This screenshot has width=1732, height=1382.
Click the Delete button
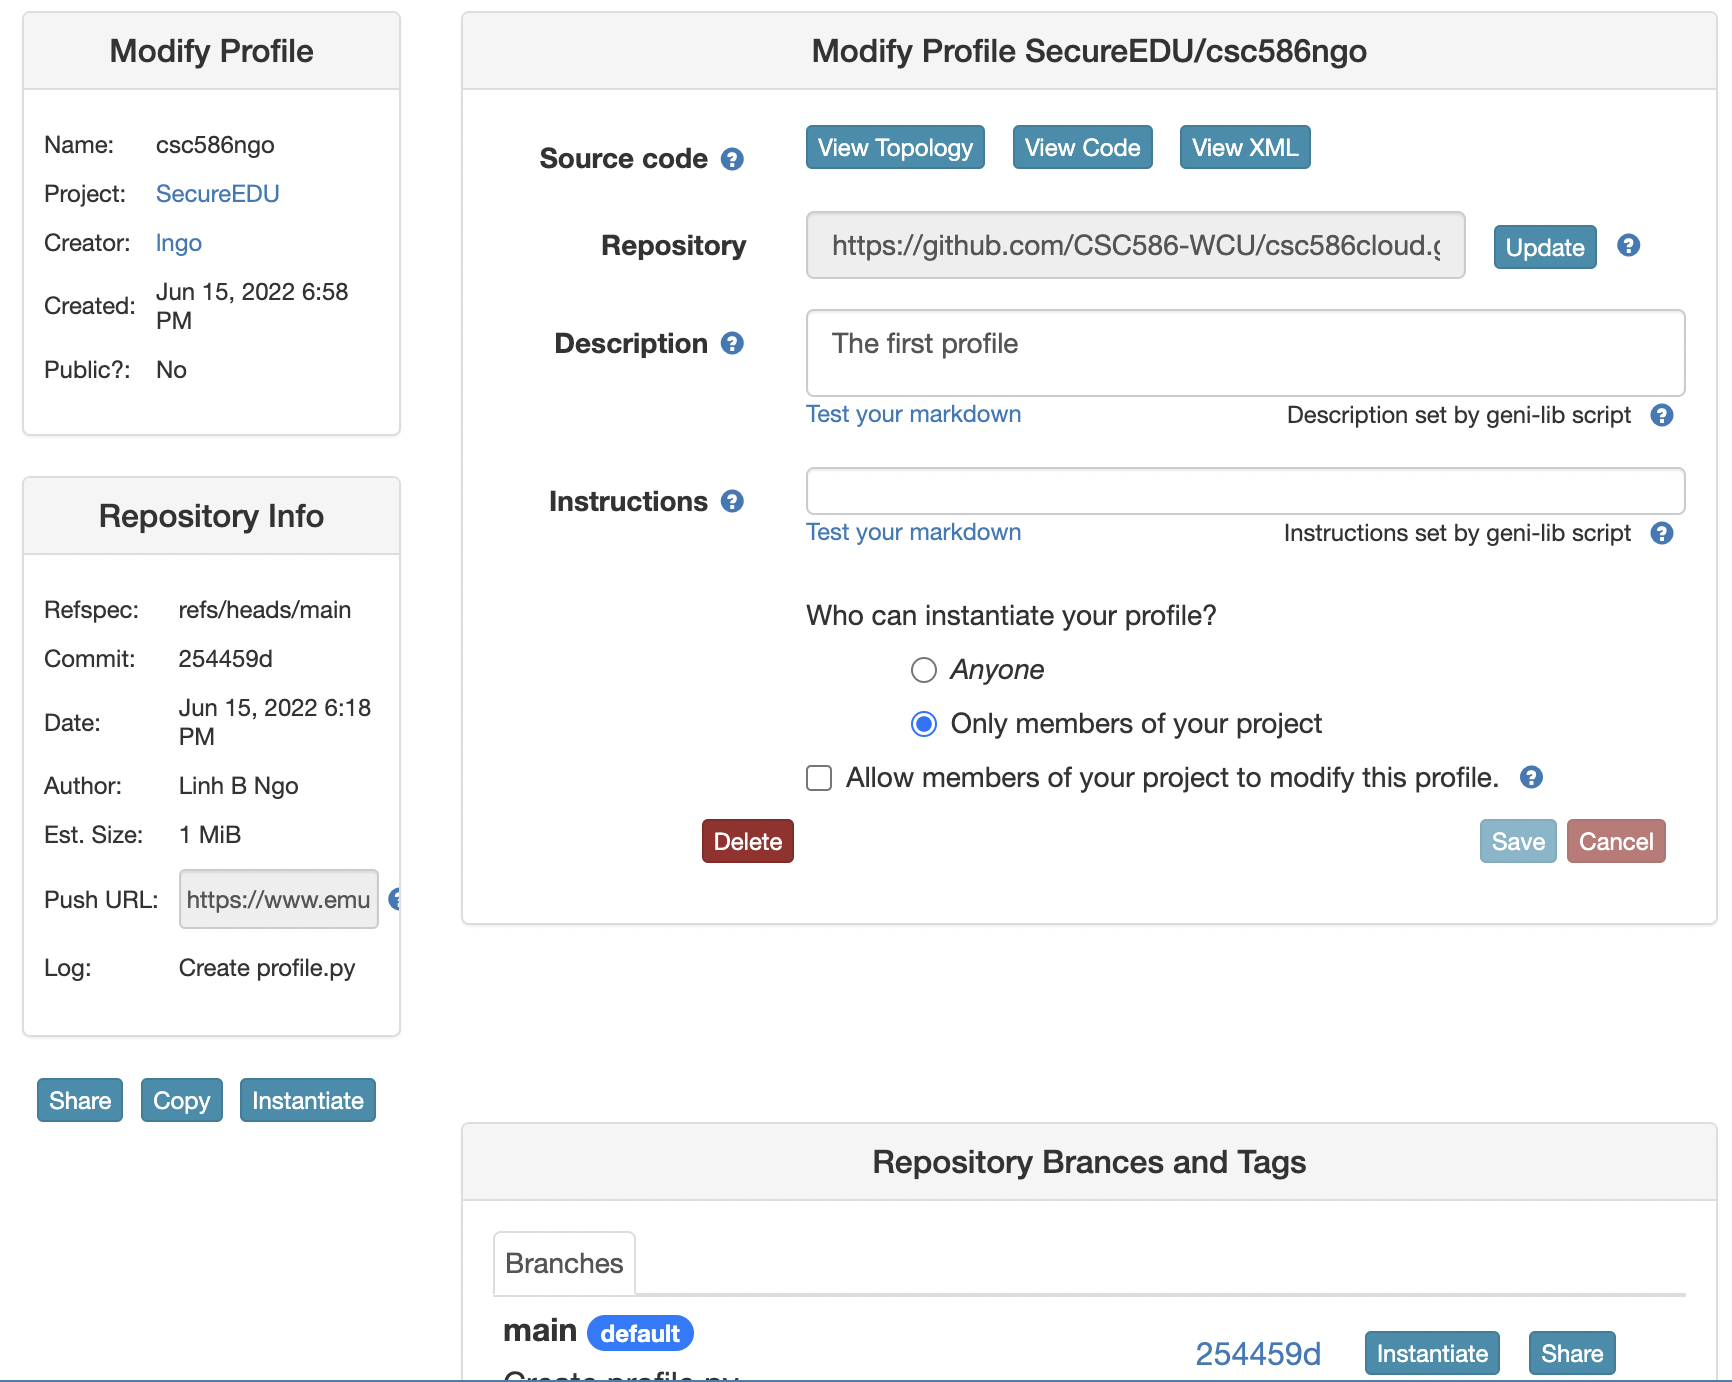point(747,841)
